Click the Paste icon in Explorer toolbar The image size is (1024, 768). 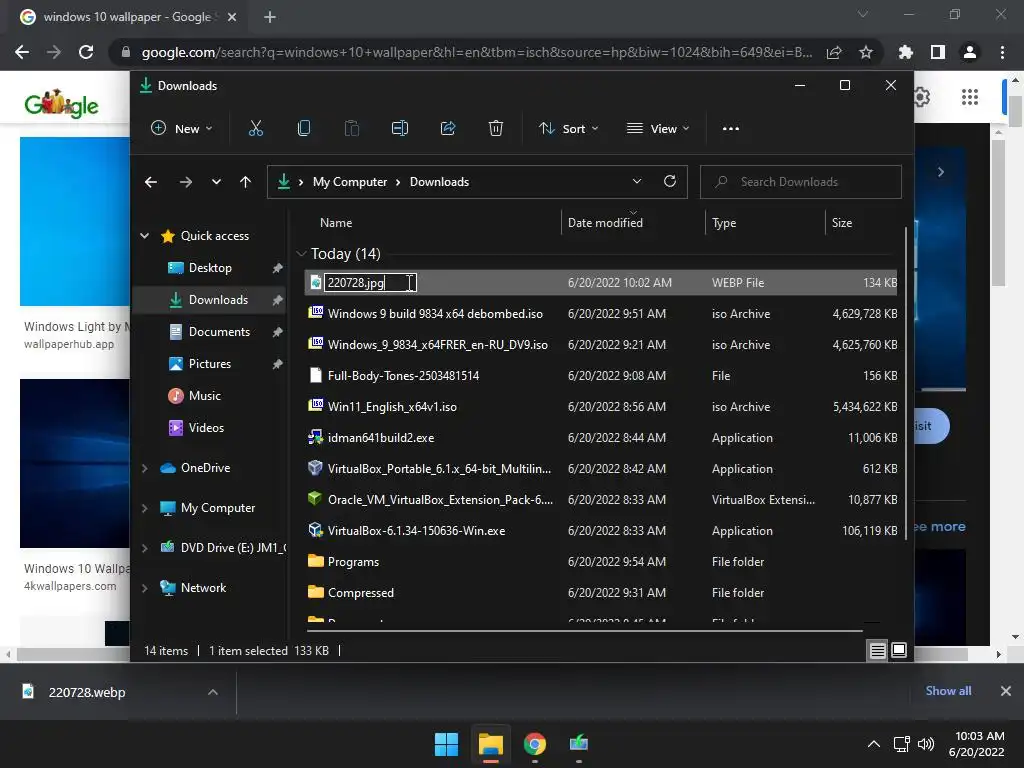point(352,129)
